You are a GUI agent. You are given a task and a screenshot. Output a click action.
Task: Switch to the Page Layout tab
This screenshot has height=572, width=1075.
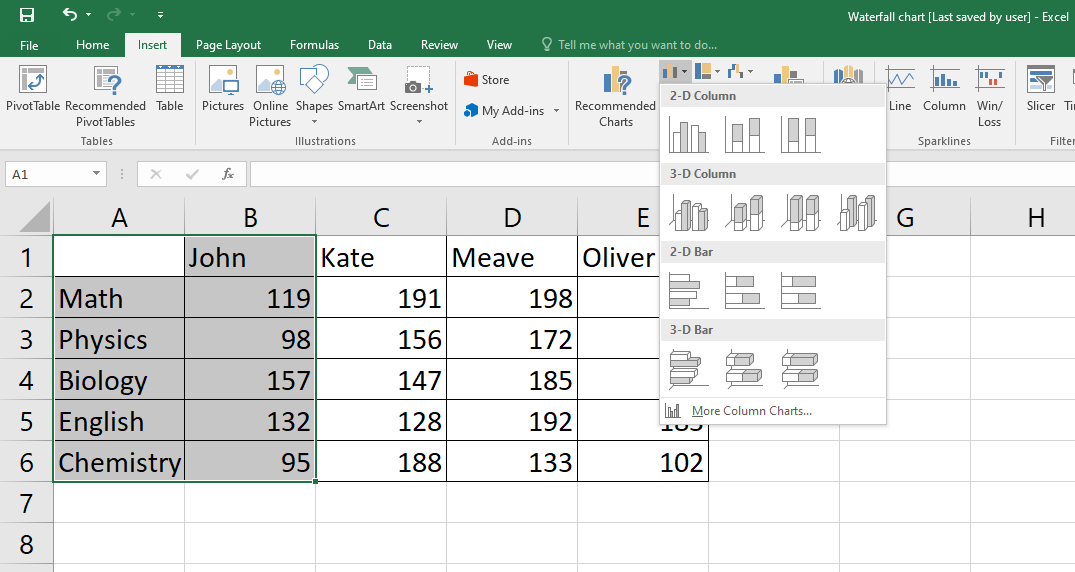(x=228, y=45)
